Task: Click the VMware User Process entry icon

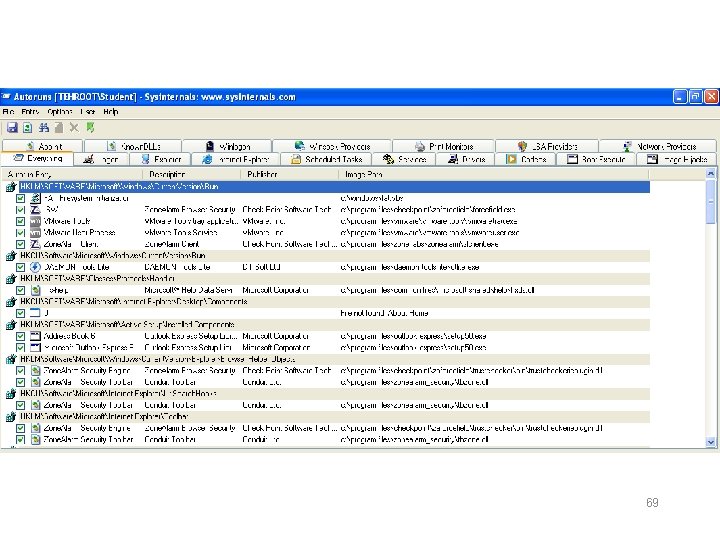Action: (35, 233)
